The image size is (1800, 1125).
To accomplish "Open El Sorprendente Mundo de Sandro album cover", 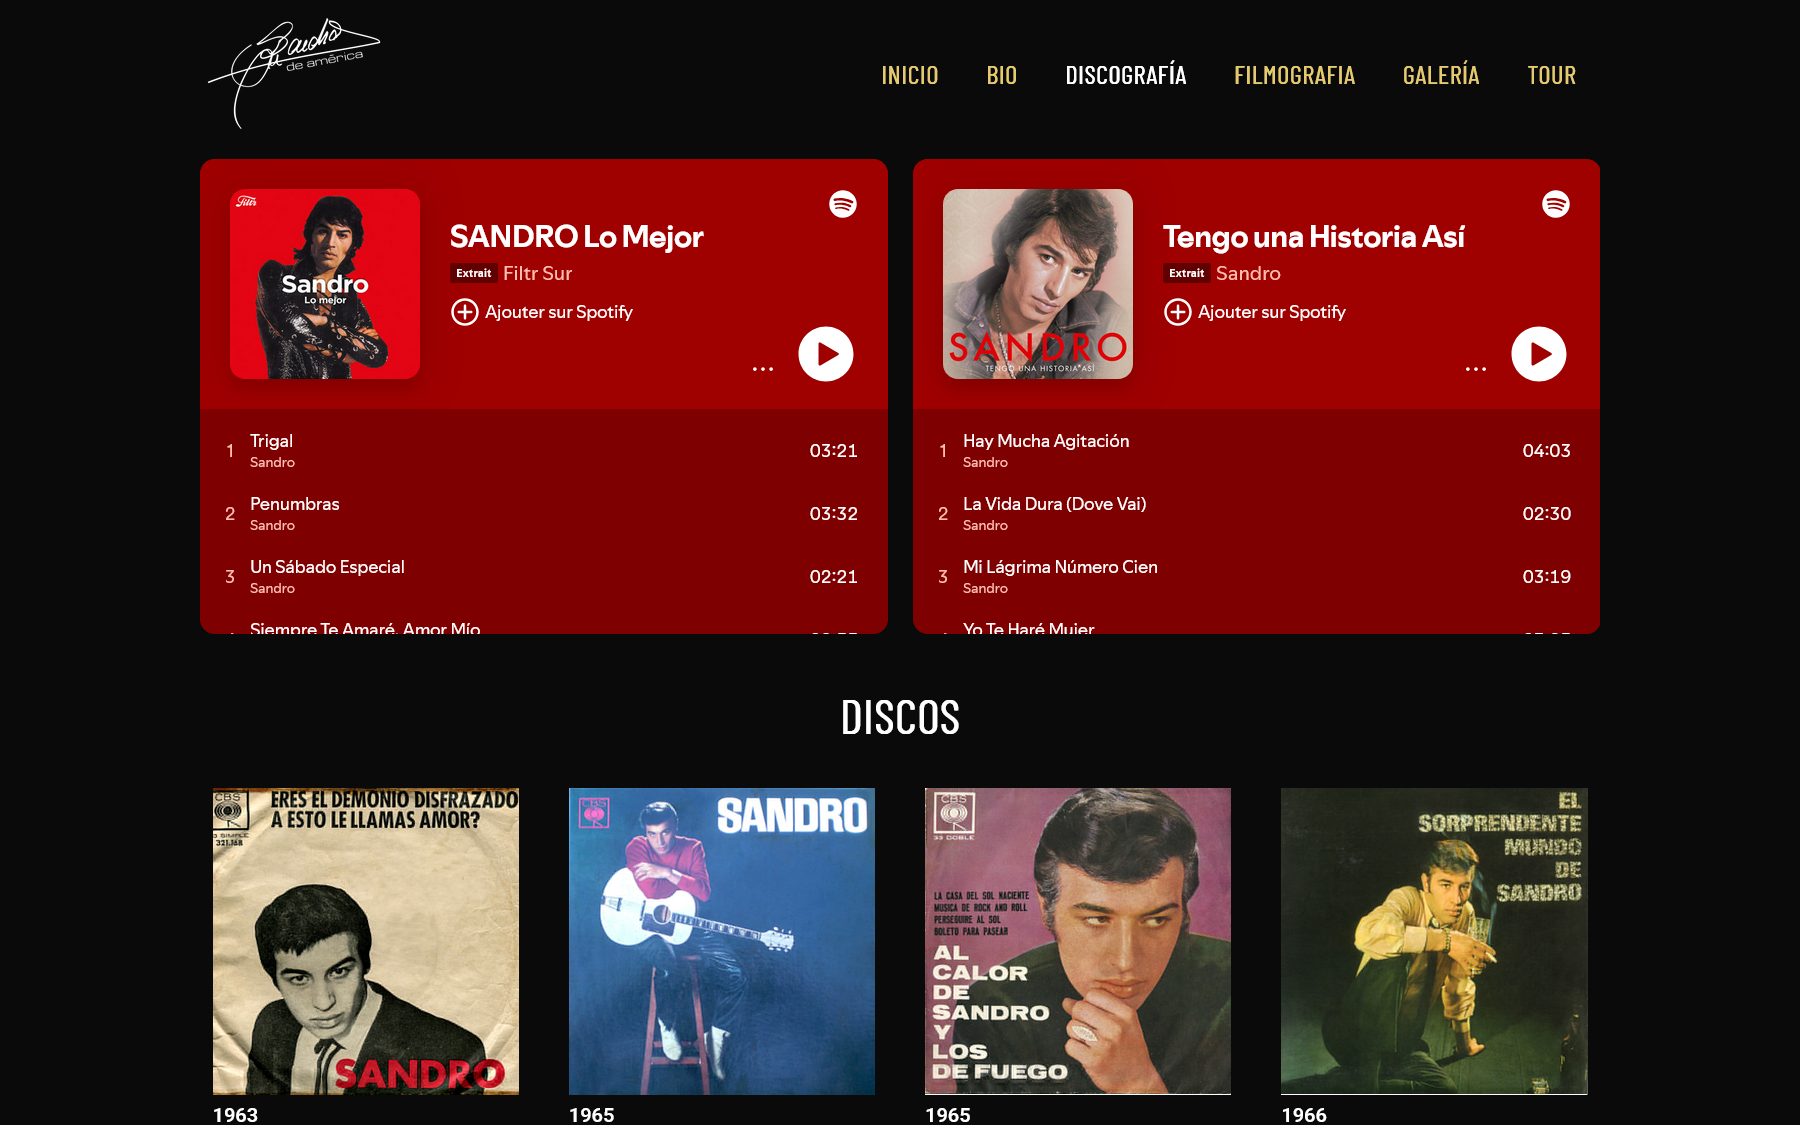I will 1434,941.
